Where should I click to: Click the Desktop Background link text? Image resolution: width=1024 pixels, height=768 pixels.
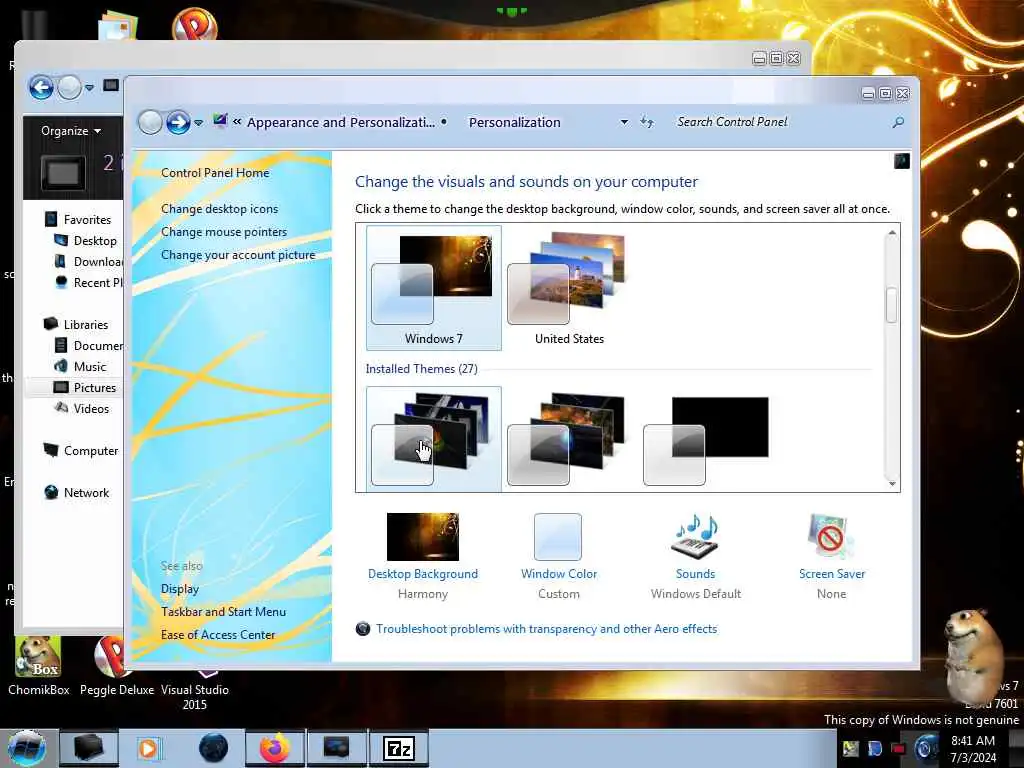423,574
